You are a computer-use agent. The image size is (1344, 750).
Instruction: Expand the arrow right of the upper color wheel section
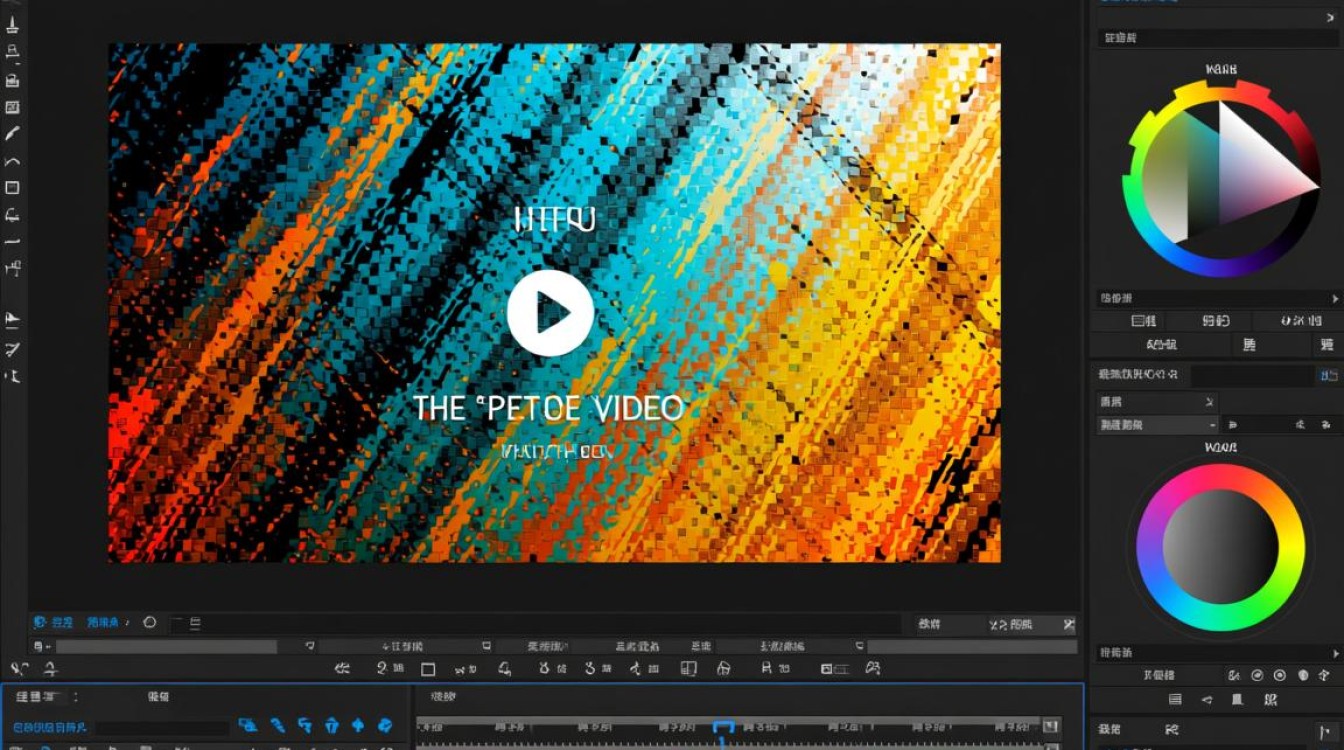(x=1334, y=299)
